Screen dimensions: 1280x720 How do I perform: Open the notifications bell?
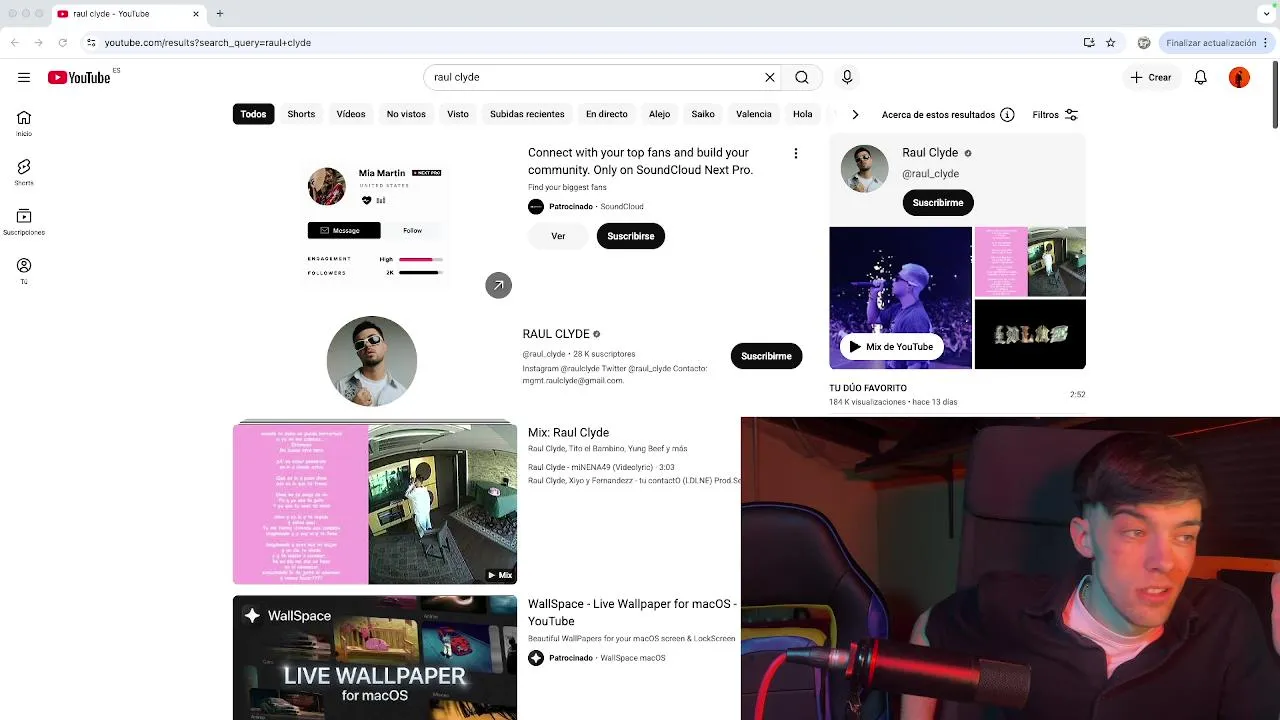click(x=1201, y=77)
